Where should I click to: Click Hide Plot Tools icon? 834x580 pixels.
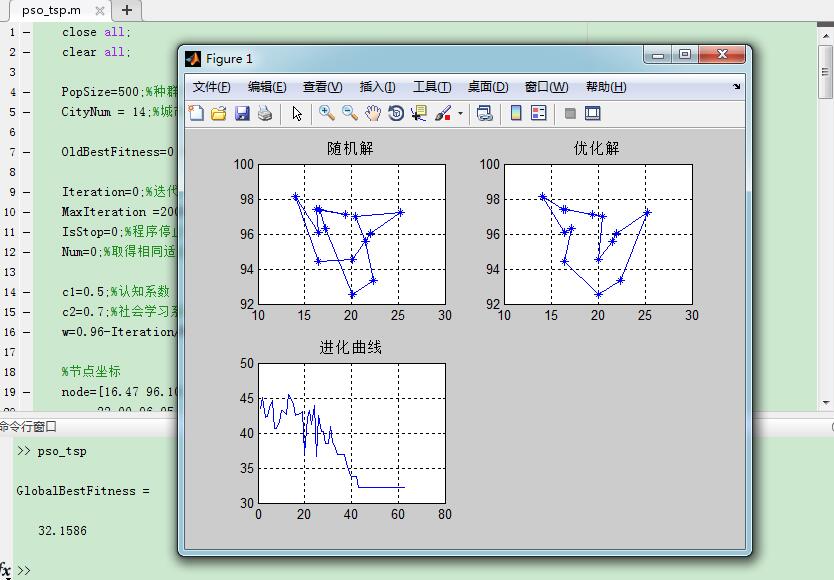click(x=570, y=113)
